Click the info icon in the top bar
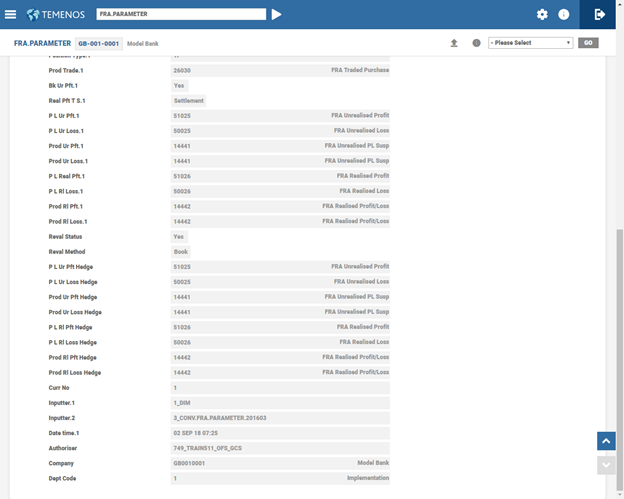The image size is (624, 499). pos(564,14)
